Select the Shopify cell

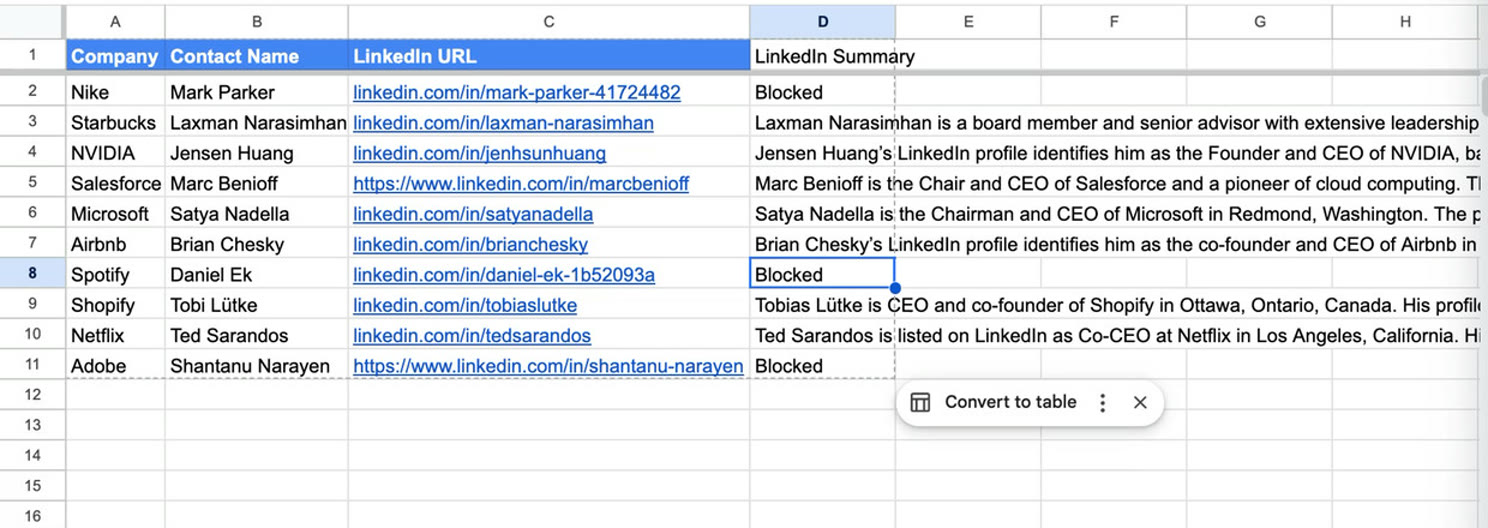pyautogui.click(x=116, y=305)
